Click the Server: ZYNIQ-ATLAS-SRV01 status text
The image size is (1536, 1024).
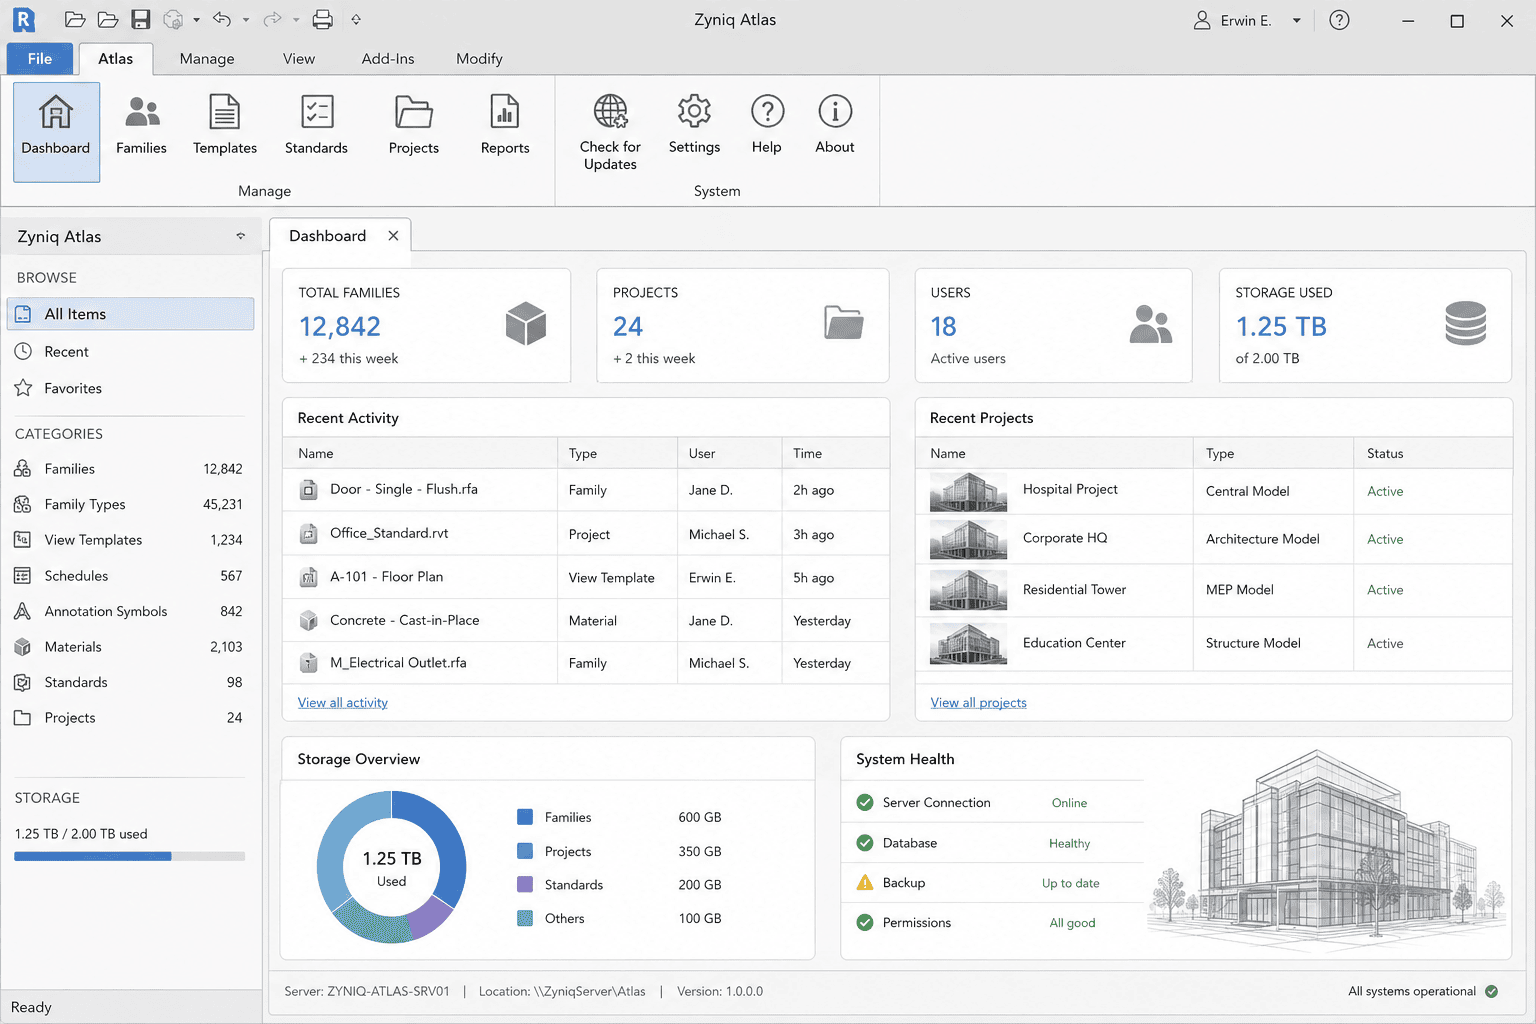367,992
